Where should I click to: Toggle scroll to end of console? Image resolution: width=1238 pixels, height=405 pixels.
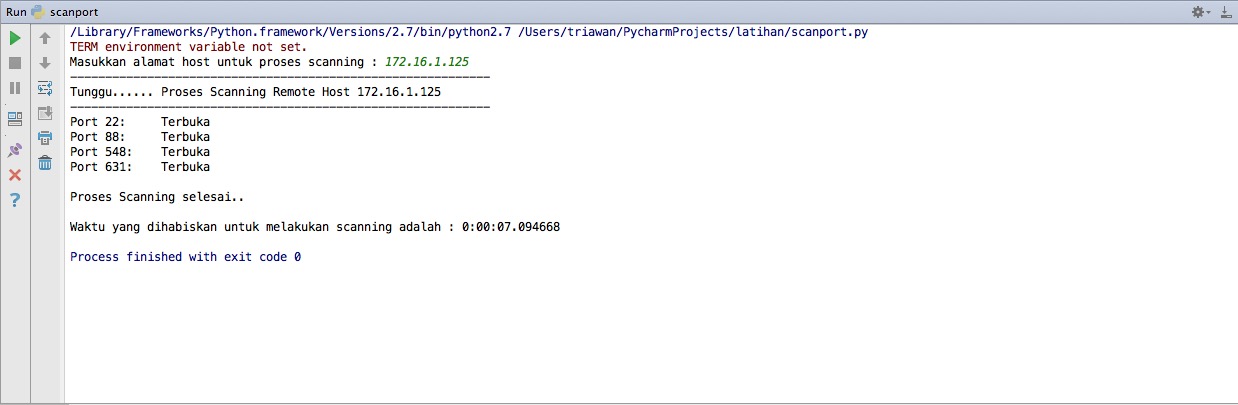45,113
